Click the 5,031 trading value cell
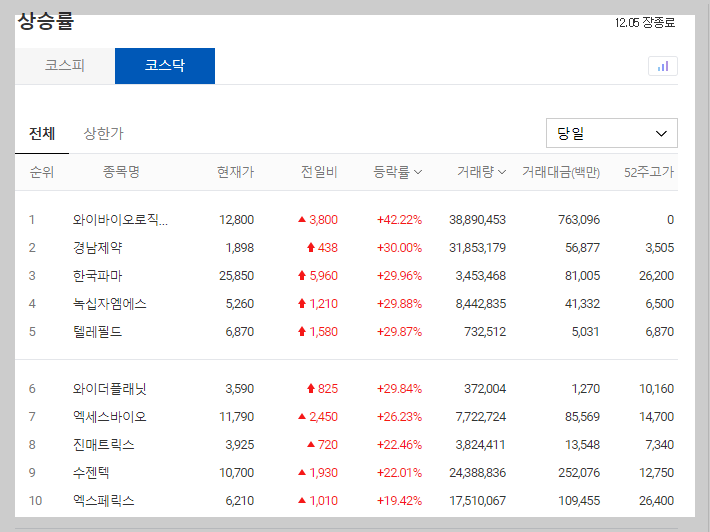The height and width of the screenshot is (532, 710). point(585,332)
